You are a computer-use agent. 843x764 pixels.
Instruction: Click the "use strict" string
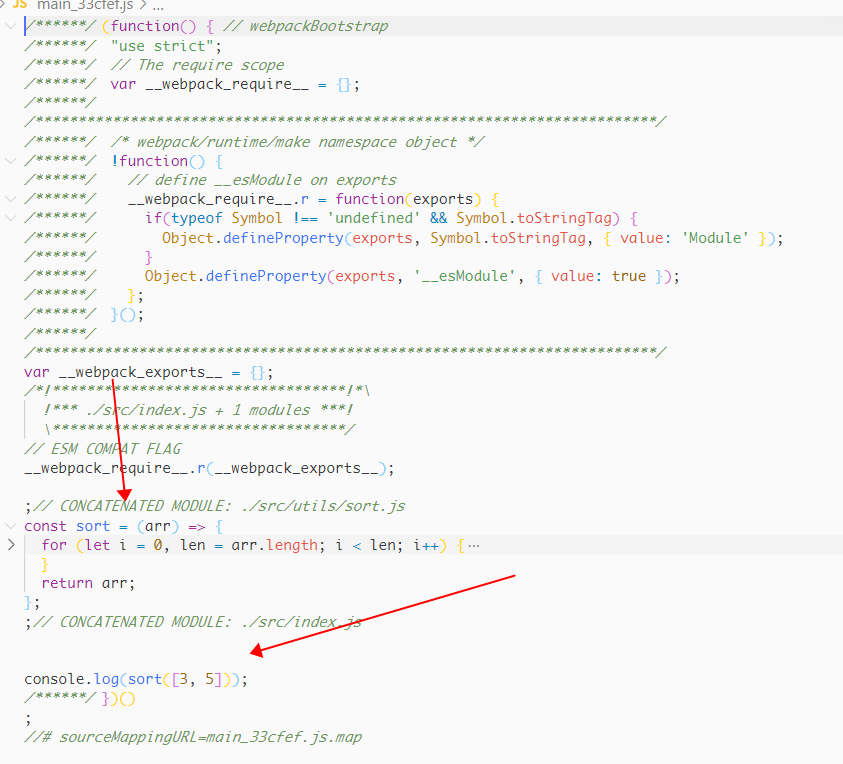point(163,46)
